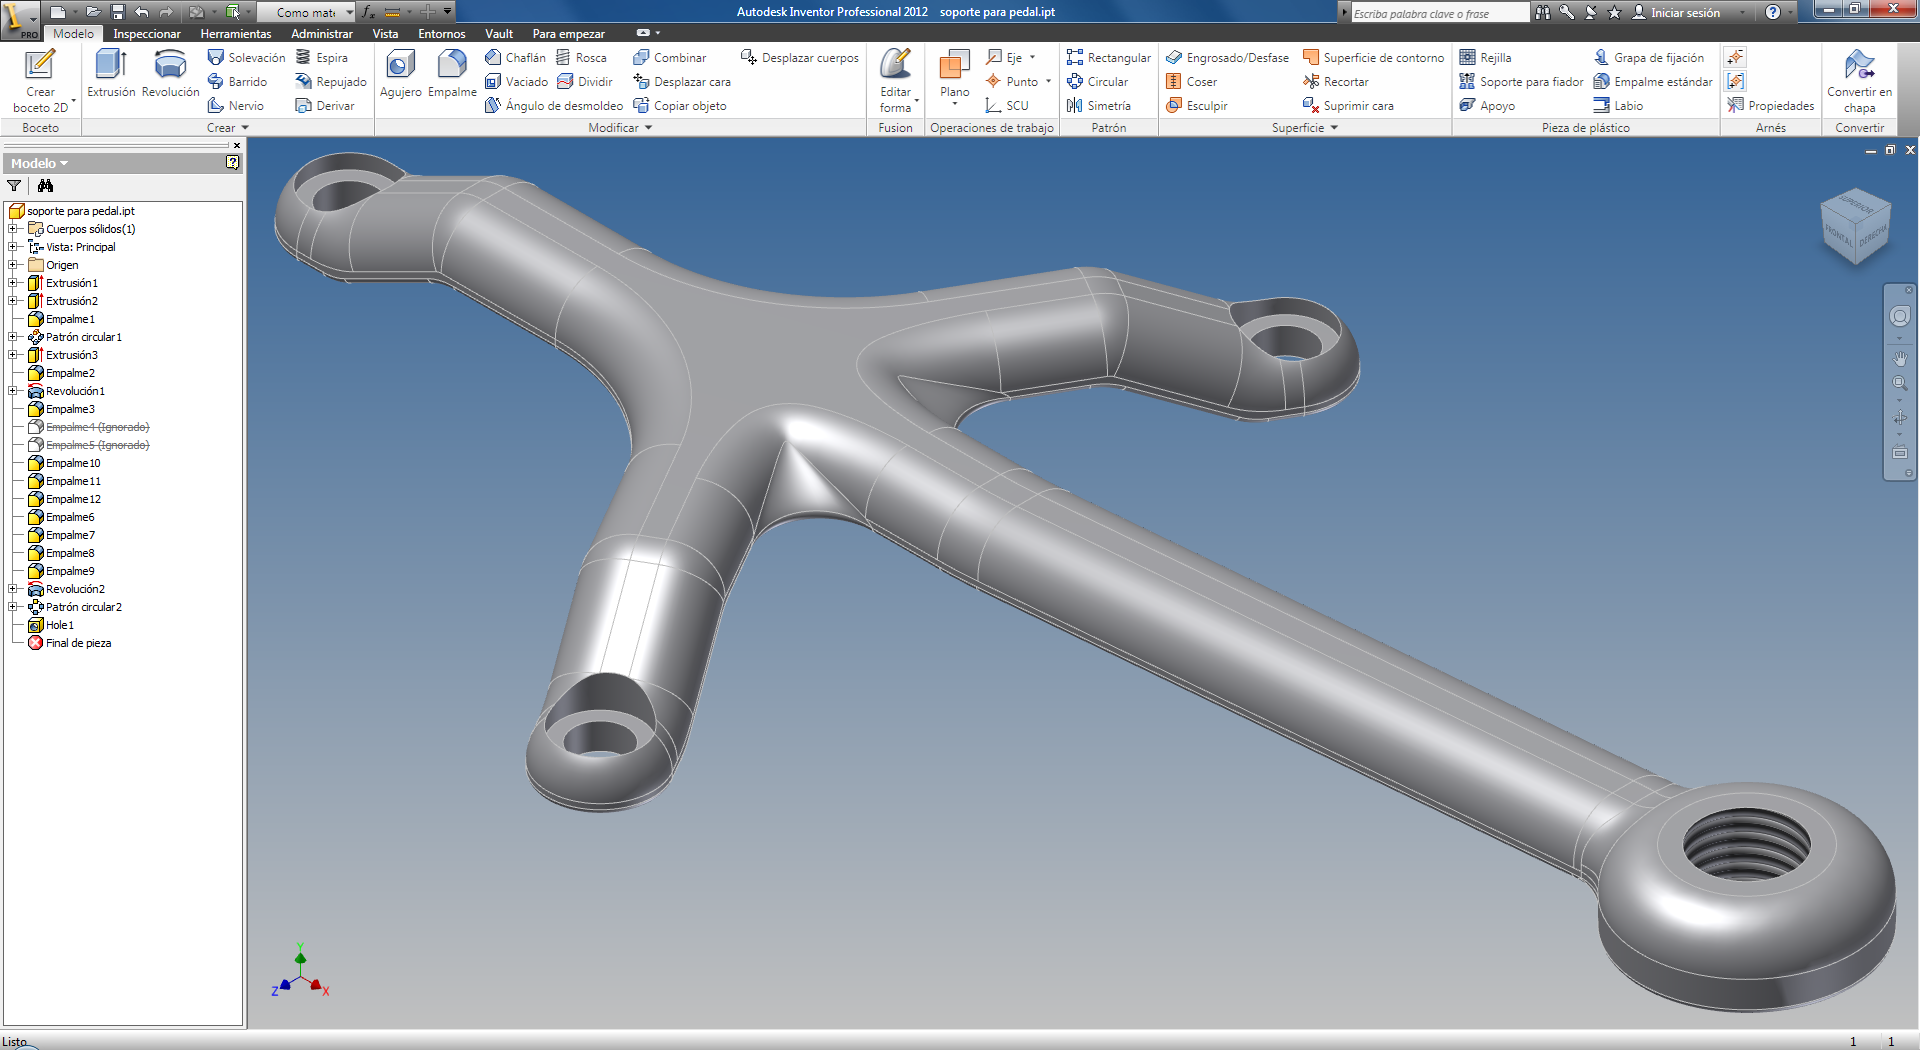The image size is (1920, 1050).
Task: Expand the Cuerpos sólidos(1) node
Action: pyautogui.click(x=13, y=229)
